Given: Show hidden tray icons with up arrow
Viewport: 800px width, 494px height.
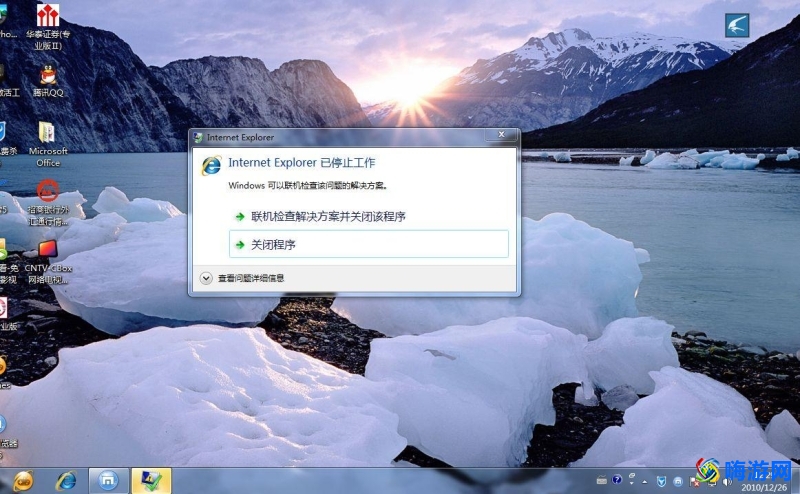Looking at the screenshot, I should [645, 481].
